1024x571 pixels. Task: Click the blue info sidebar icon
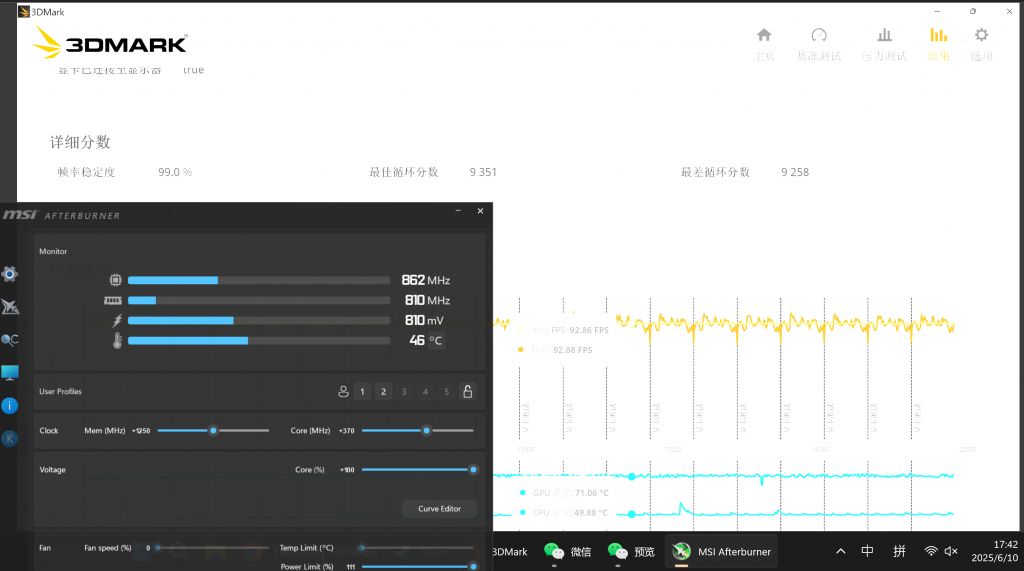[x=9, y=405]
